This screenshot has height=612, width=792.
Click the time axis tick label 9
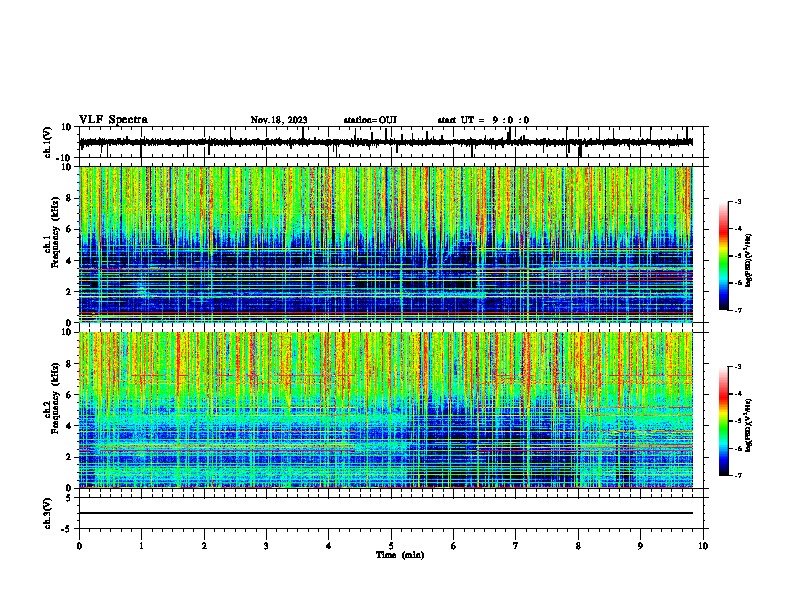point(640,546)
